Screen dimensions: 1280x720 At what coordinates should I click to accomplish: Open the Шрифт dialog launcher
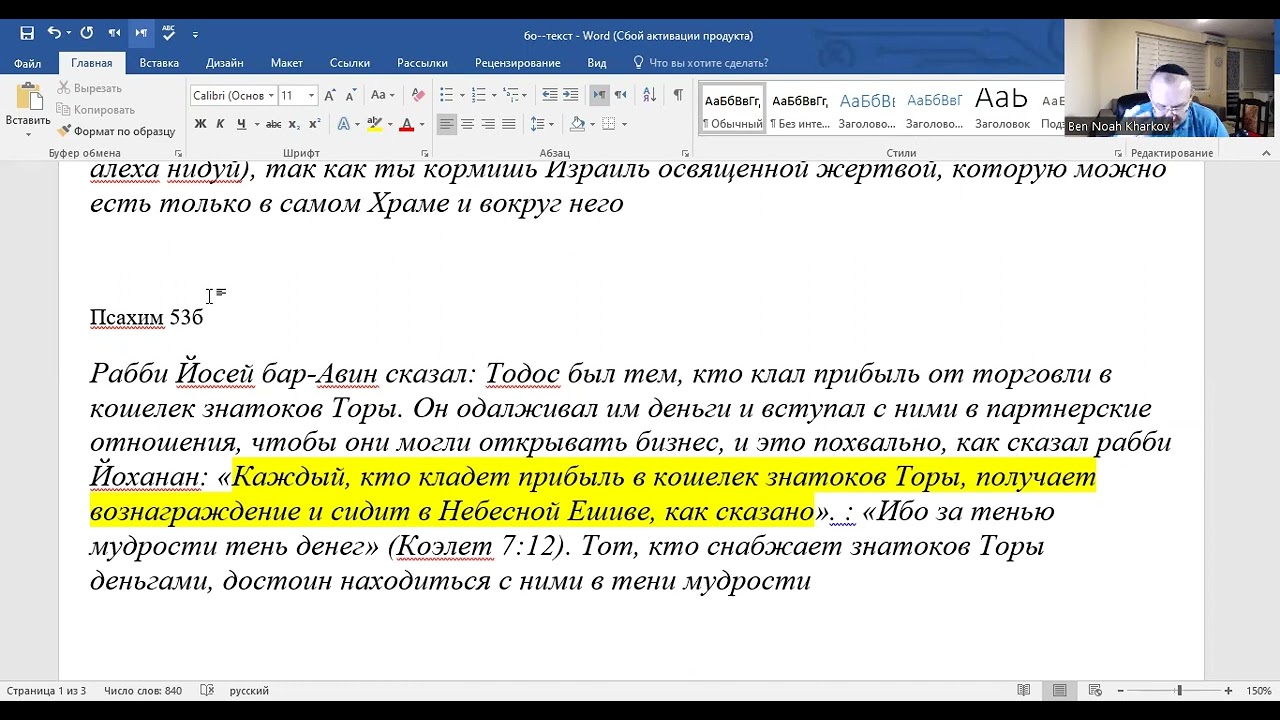pyautogui.click(x=425, y=153)
